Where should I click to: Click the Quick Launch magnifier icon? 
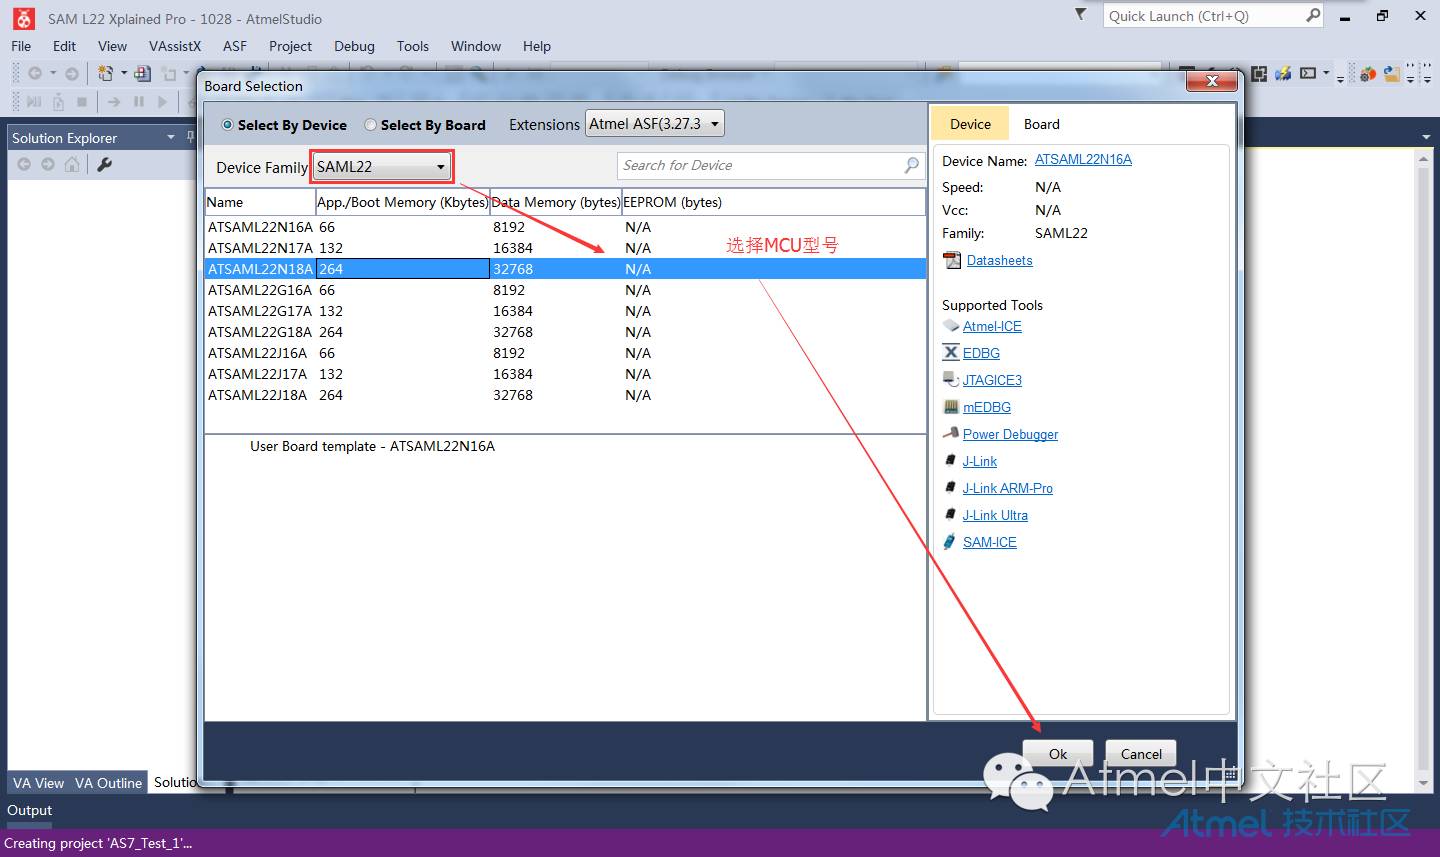pyautogui.click(x=1313, y=15)
